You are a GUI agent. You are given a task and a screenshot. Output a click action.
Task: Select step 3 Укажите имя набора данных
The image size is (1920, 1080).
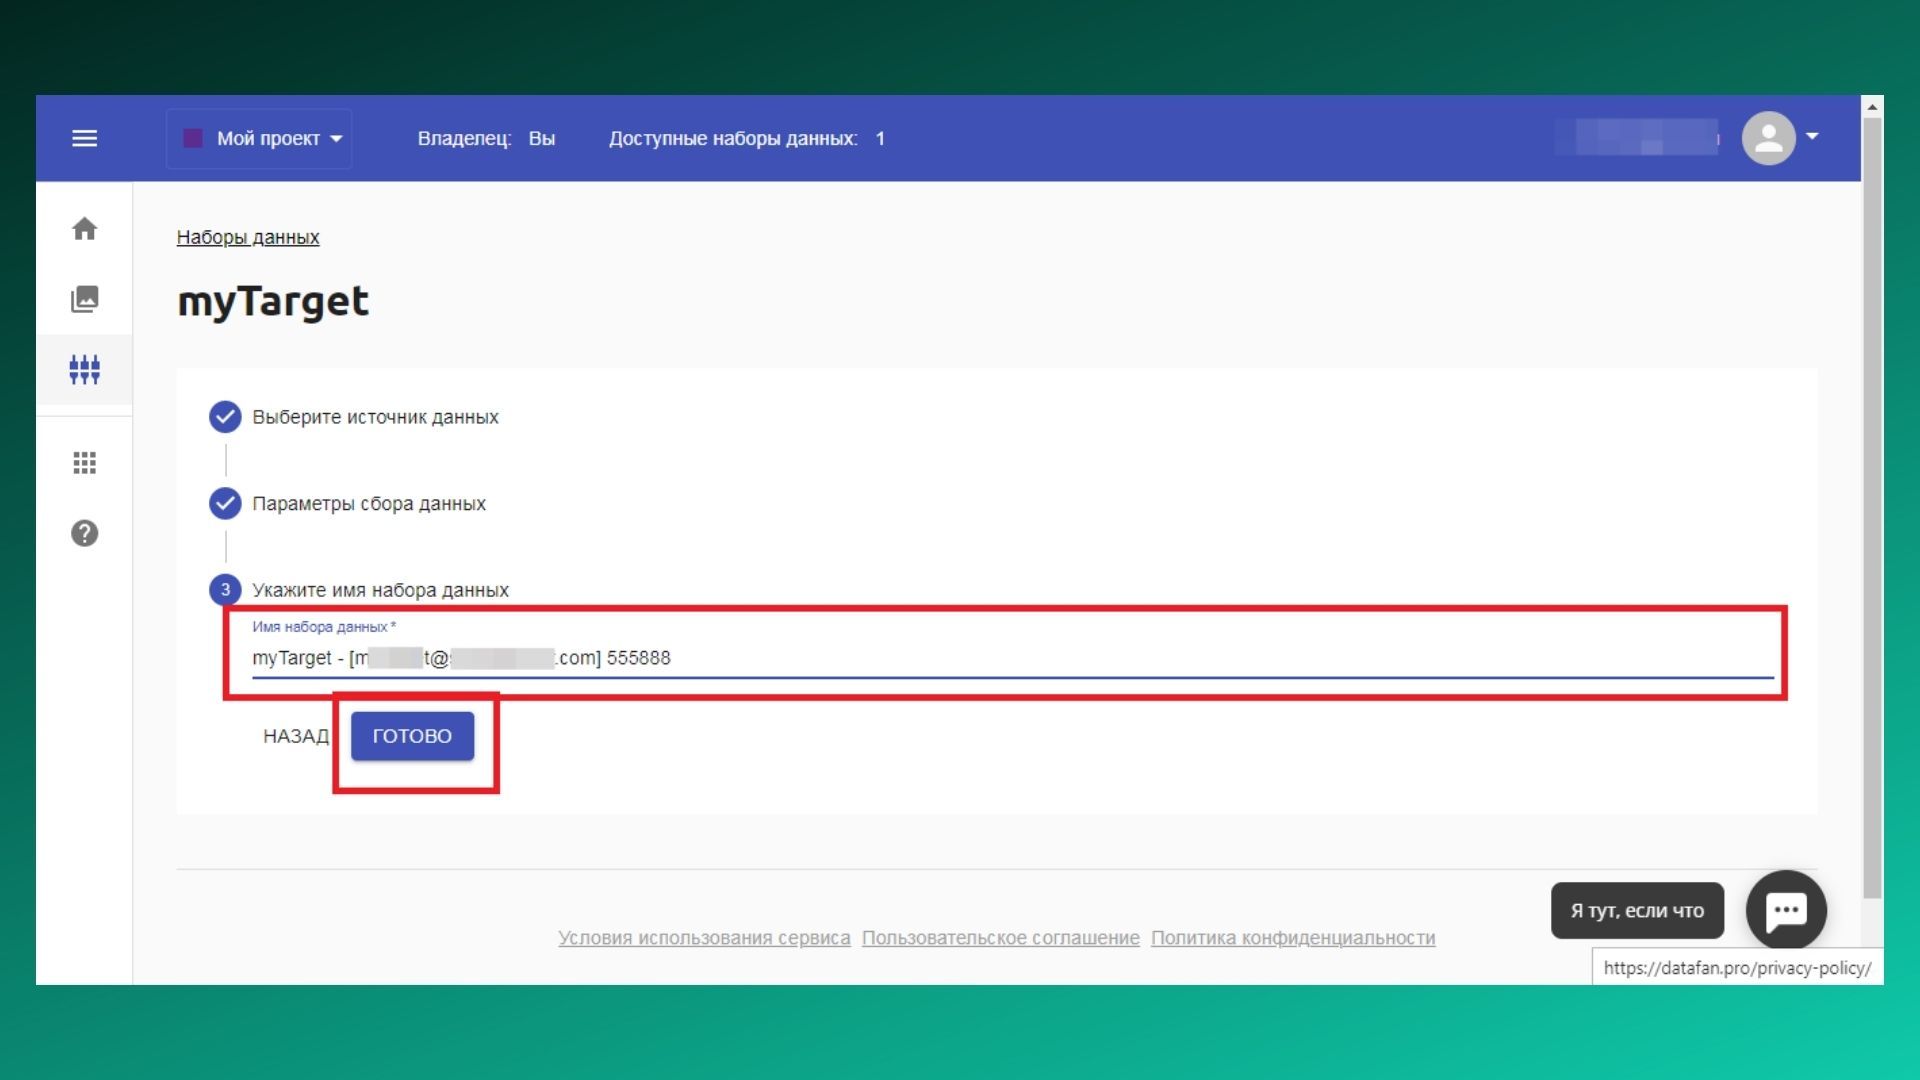[x=359, y=590]
